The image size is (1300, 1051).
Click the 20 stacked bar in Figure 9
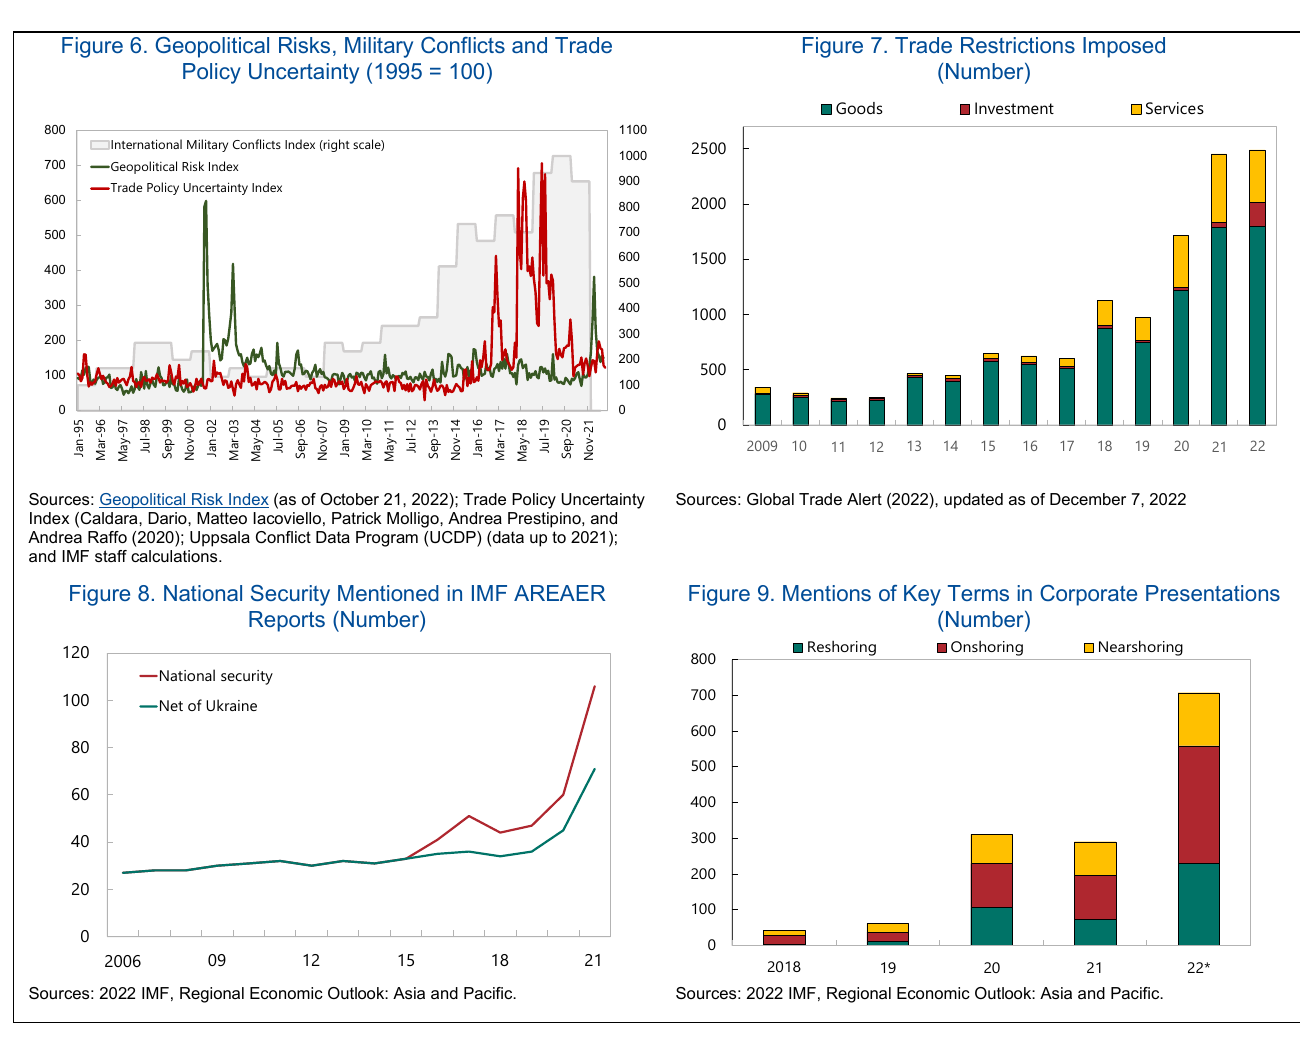click(x=991, y=890)
